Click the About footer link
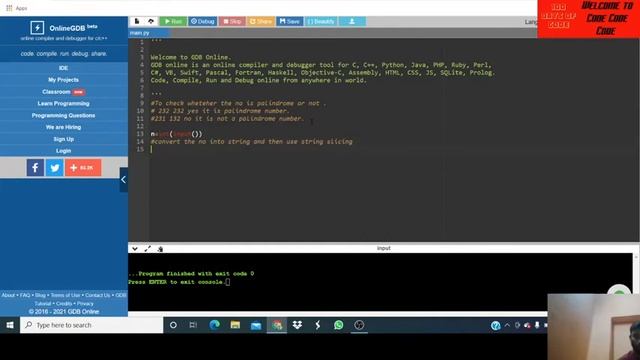 [x=8, y=295]
